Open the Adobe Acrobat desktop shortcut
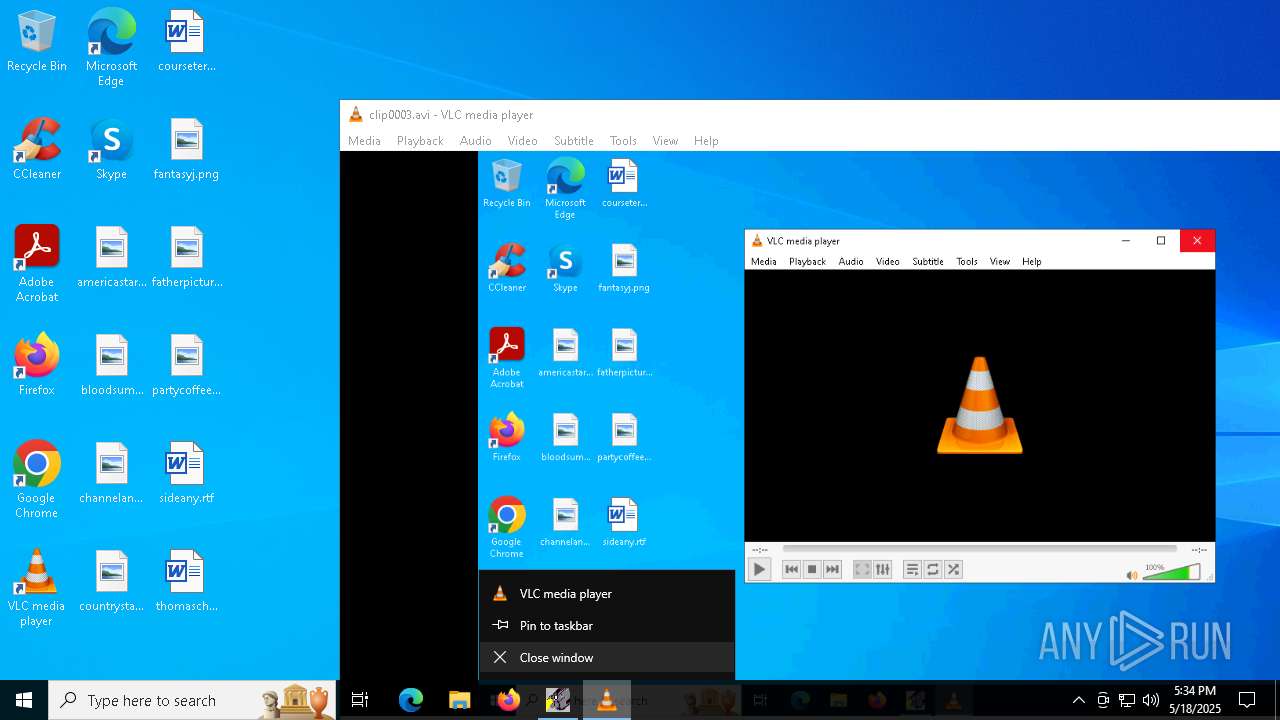 [x=37, y=264]
